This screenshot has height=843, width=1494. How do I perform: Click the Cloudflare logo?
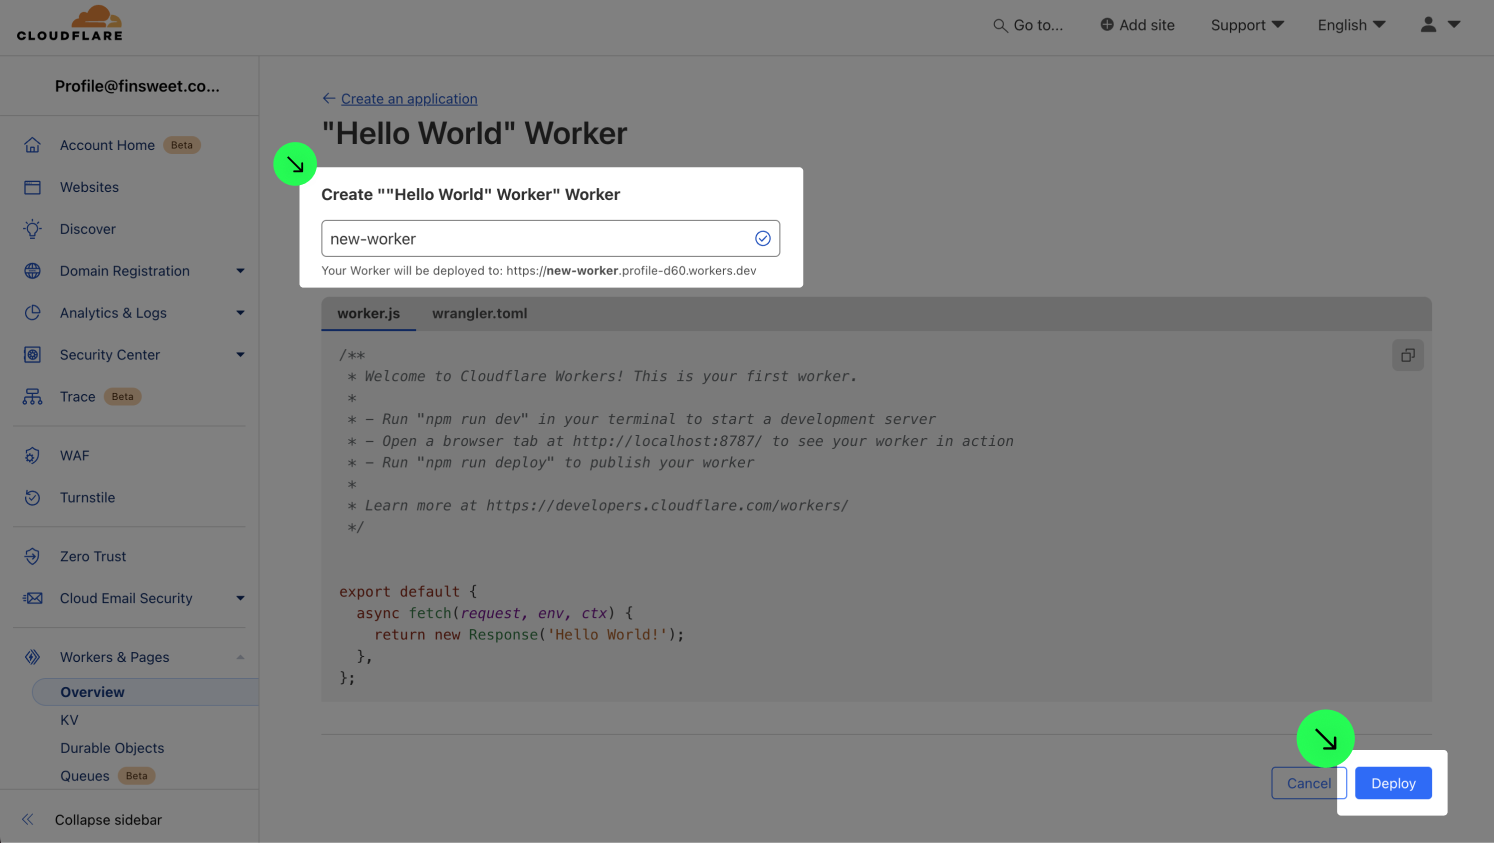[x=70, y=23]
